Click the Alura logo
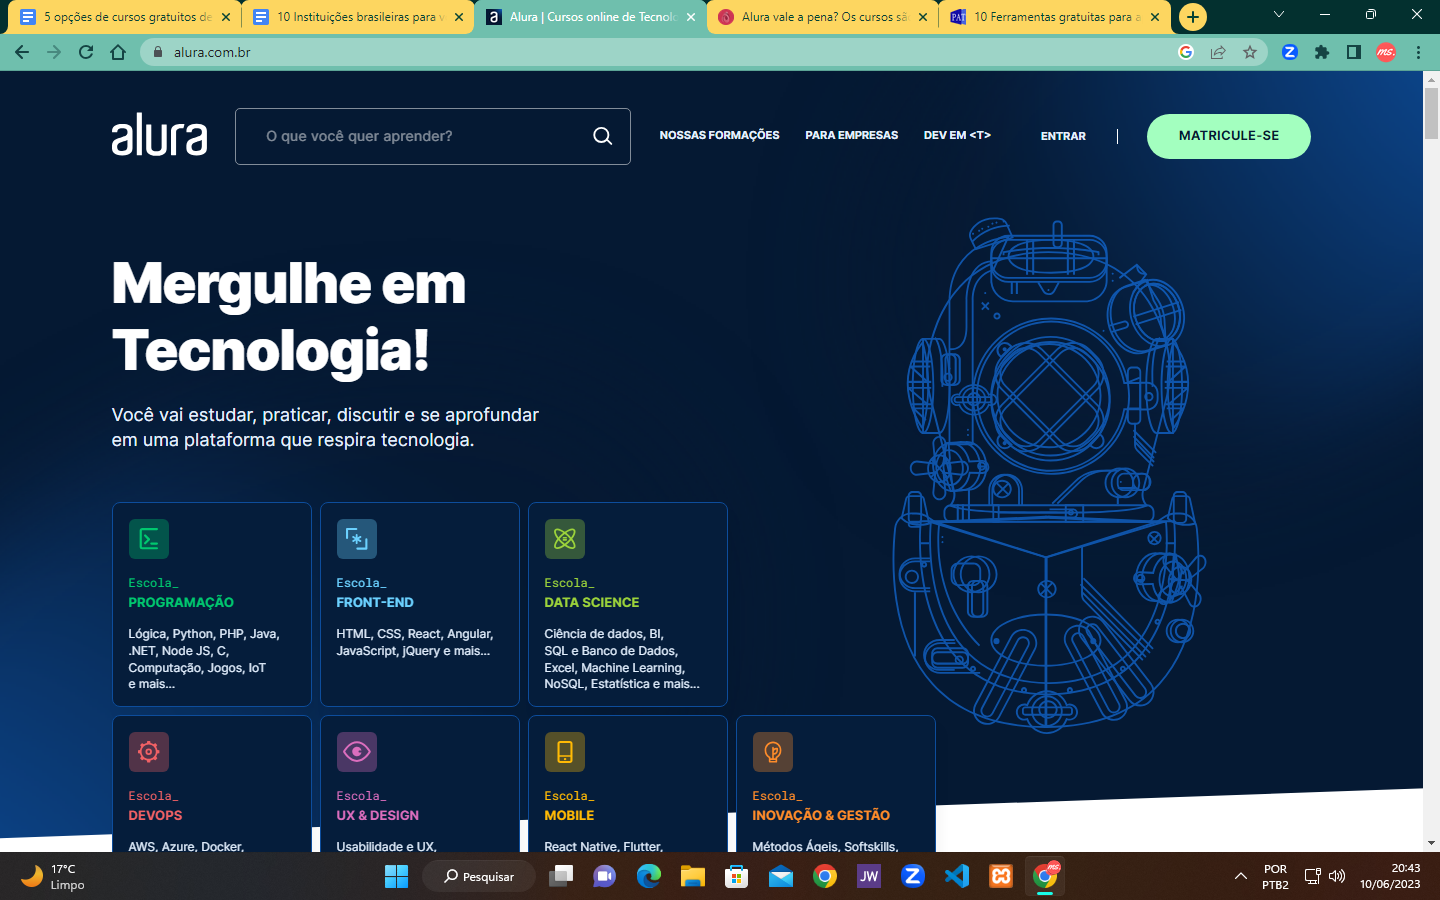Image resolution: width=1440 pixels, height=900 pixels. (x=159, y=135)
